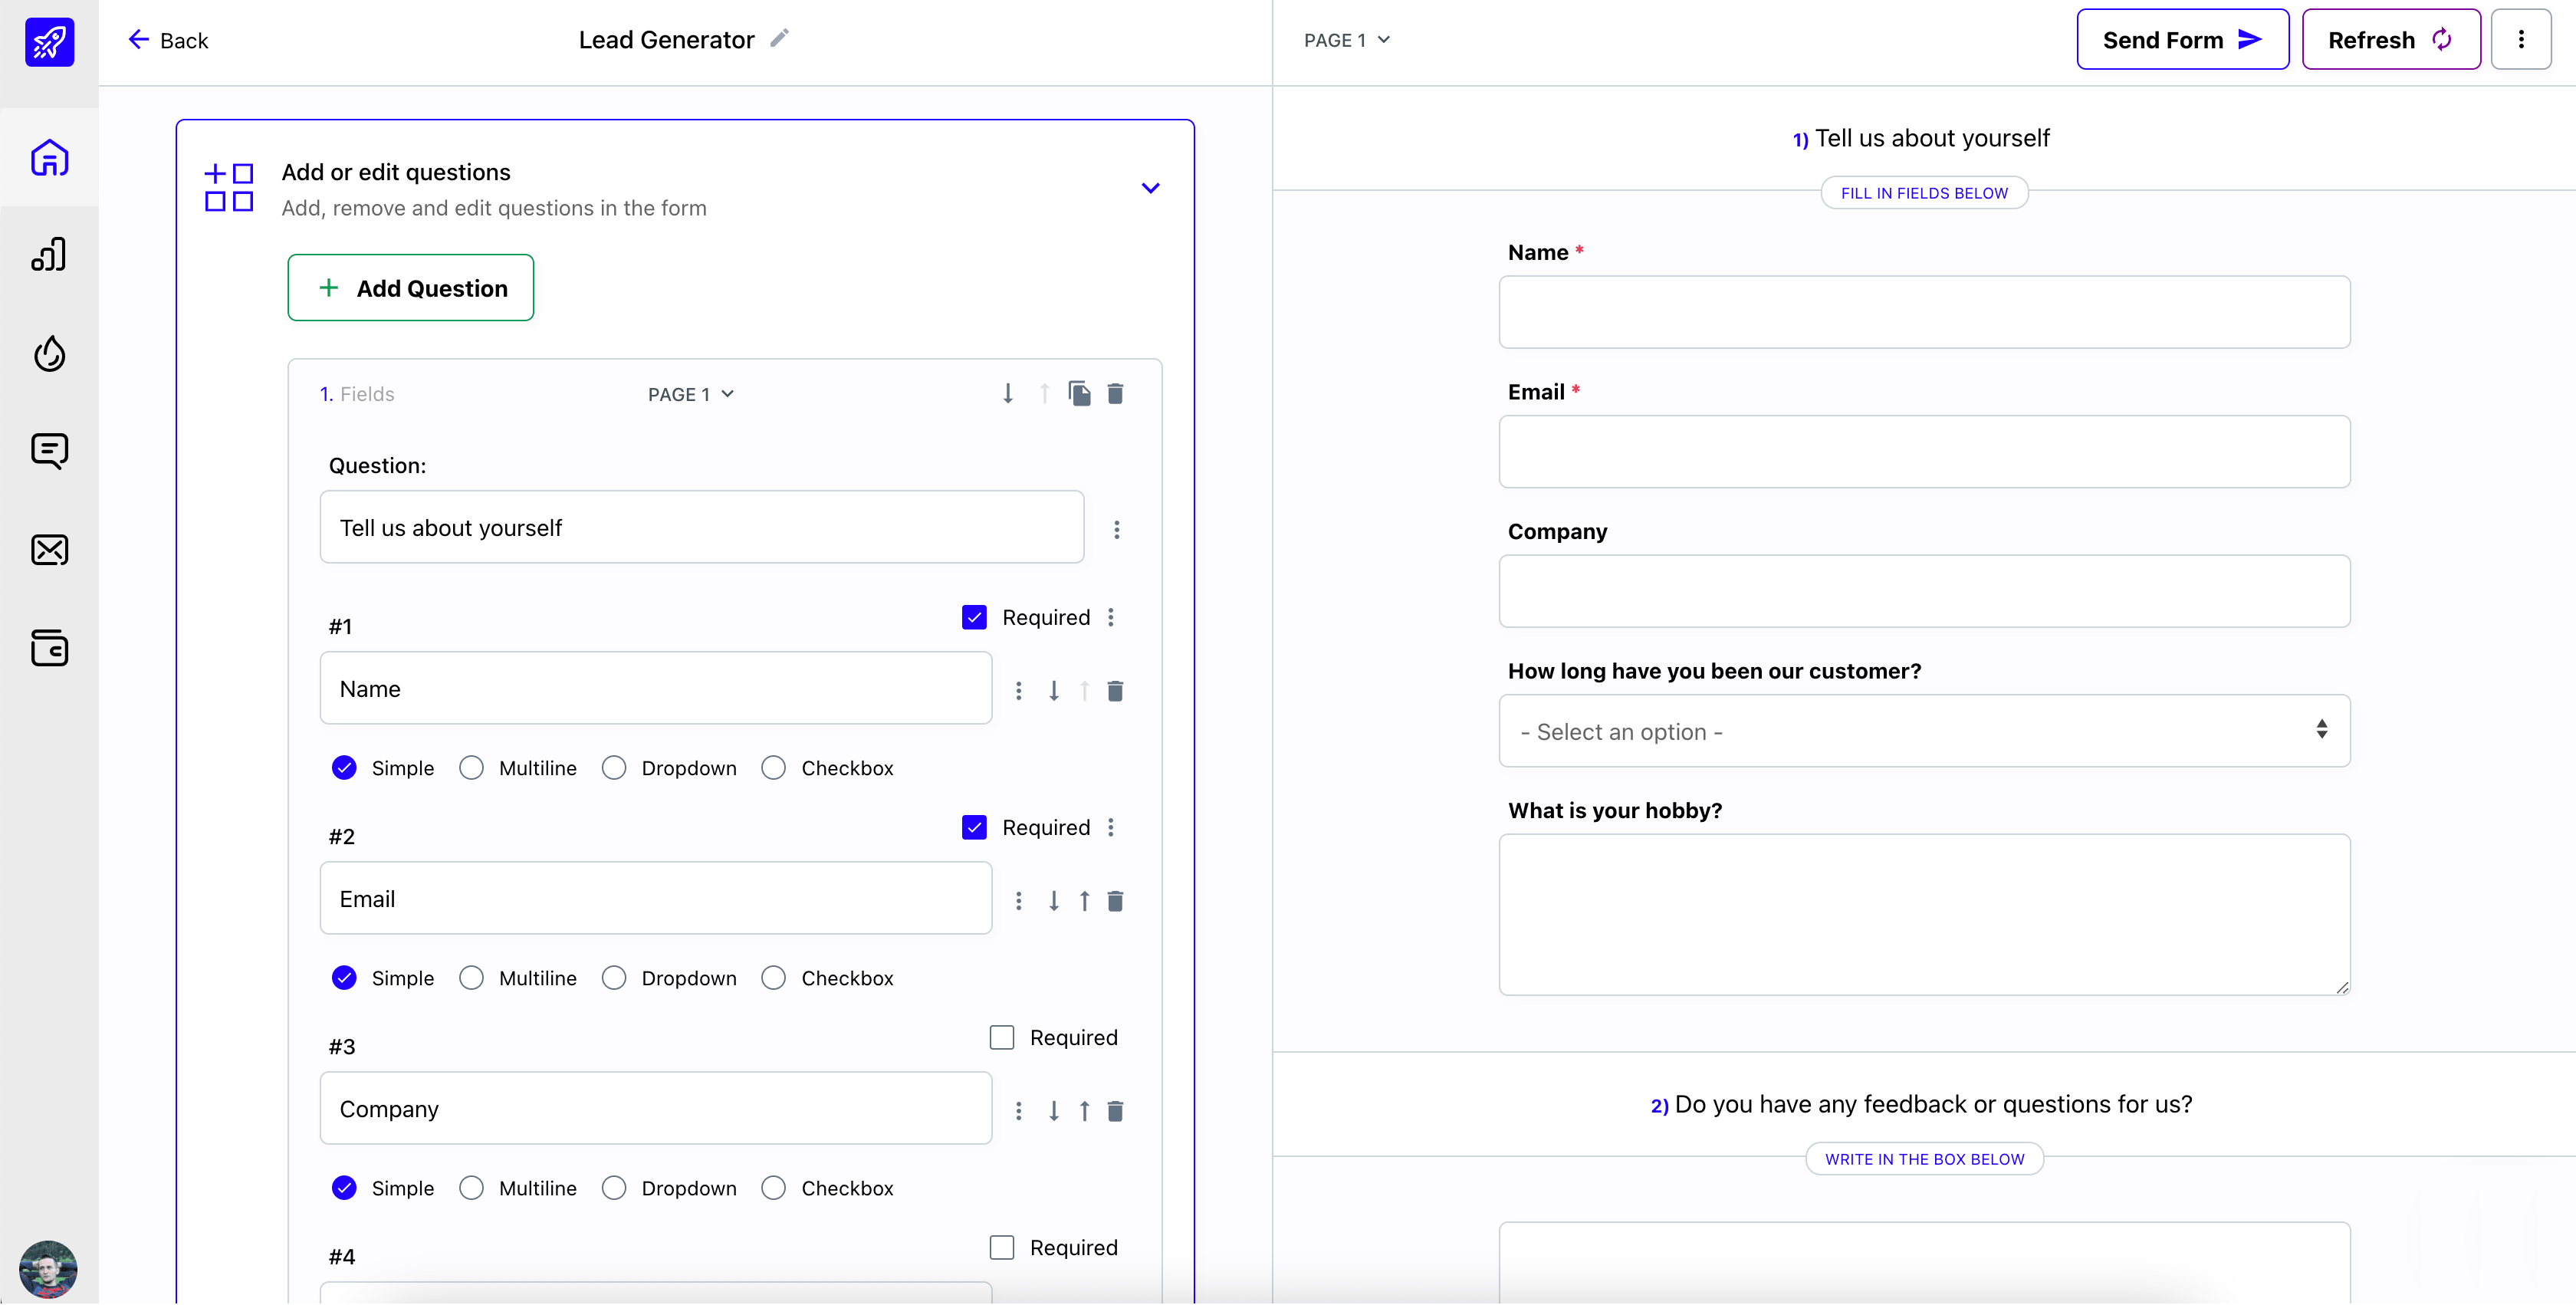Select Multiline type for the Email field
This screenshot has width=2576, height=1305.
pos(471,977)
